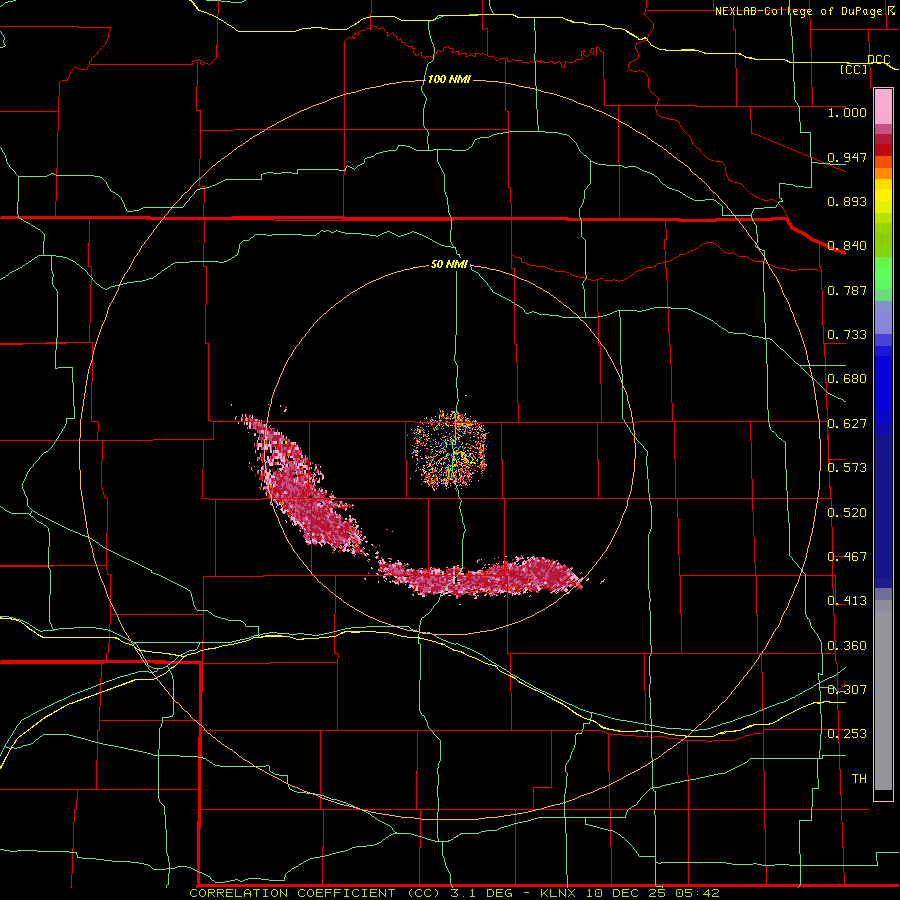The width and height of the screenshot is (900, 900).
Task: Select the 0.413 scale value
Action: pos(847,601)
